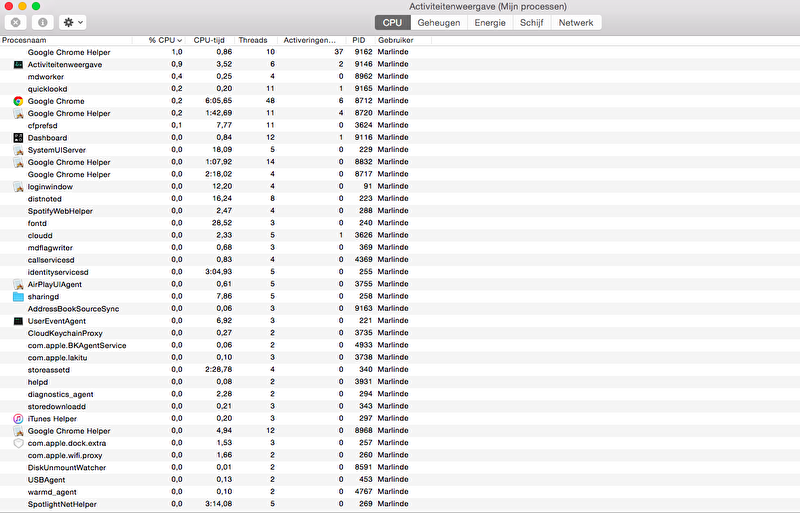Viewport: 800px width, 513px height.
Task: Click the com.apple.dock.extra shield icon
Action: (18, 443)
